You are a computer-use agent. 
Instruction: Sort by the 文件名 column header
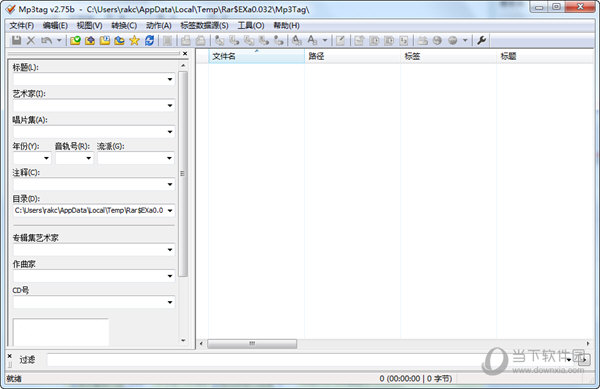256,56
